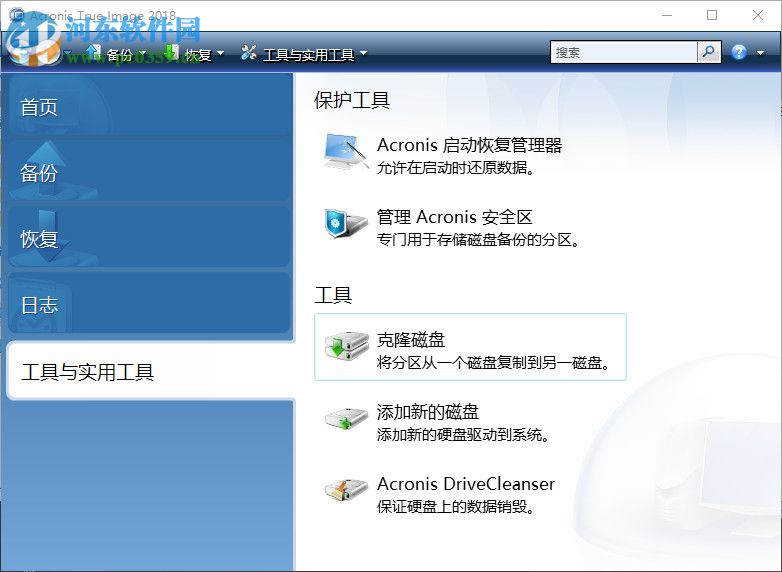Click the magnifier search button
782x572 pixels.
[x=709, y=52]
